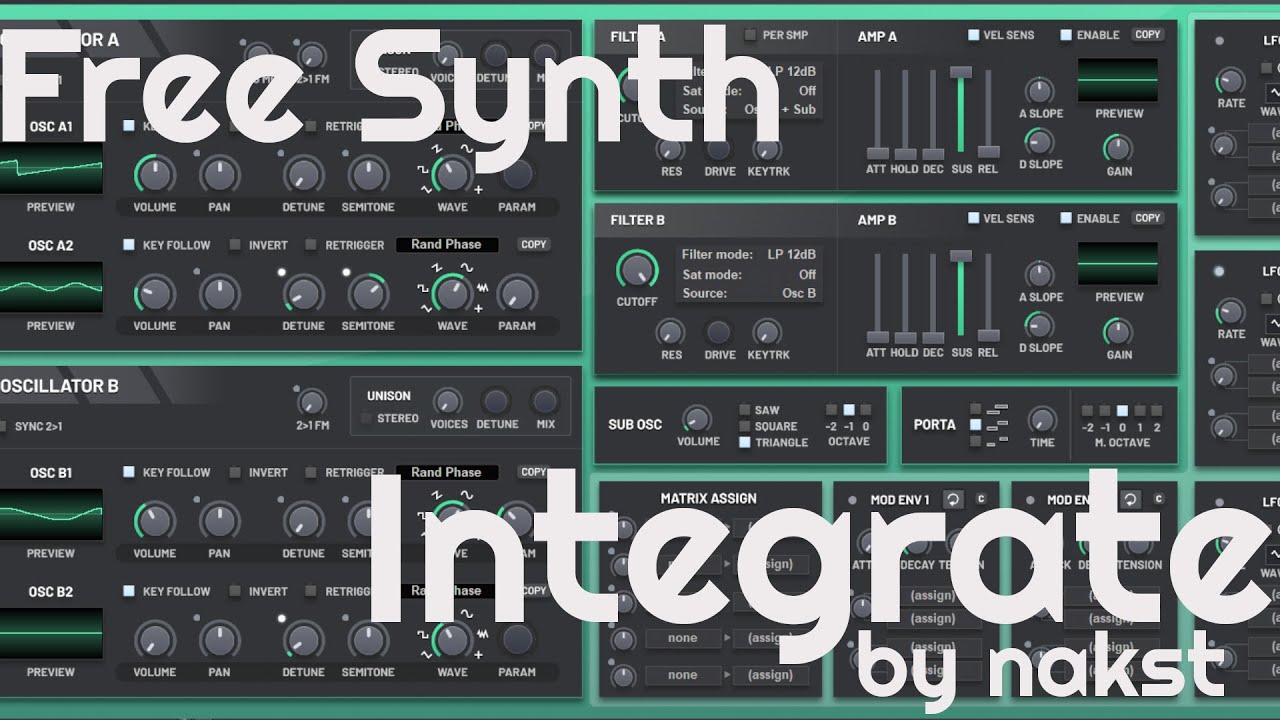This screenshot has height=720, width=1280.
Task: Click MOD ENV 1 'C' button
Action: click(981, 499)
